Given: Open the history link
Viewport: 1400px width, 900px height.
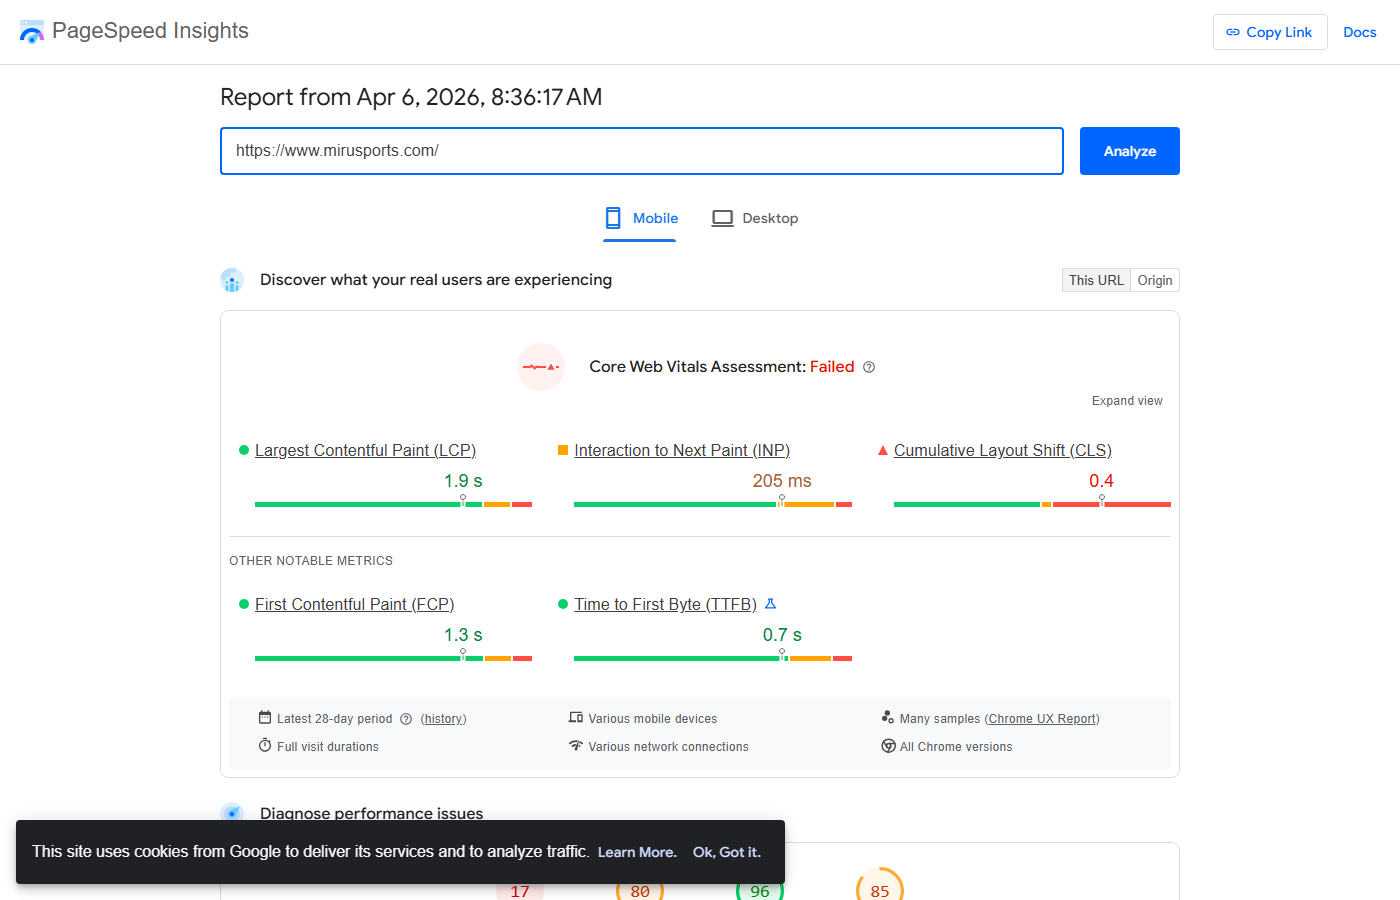Looking at the screenshot, I should pos(443,719).
